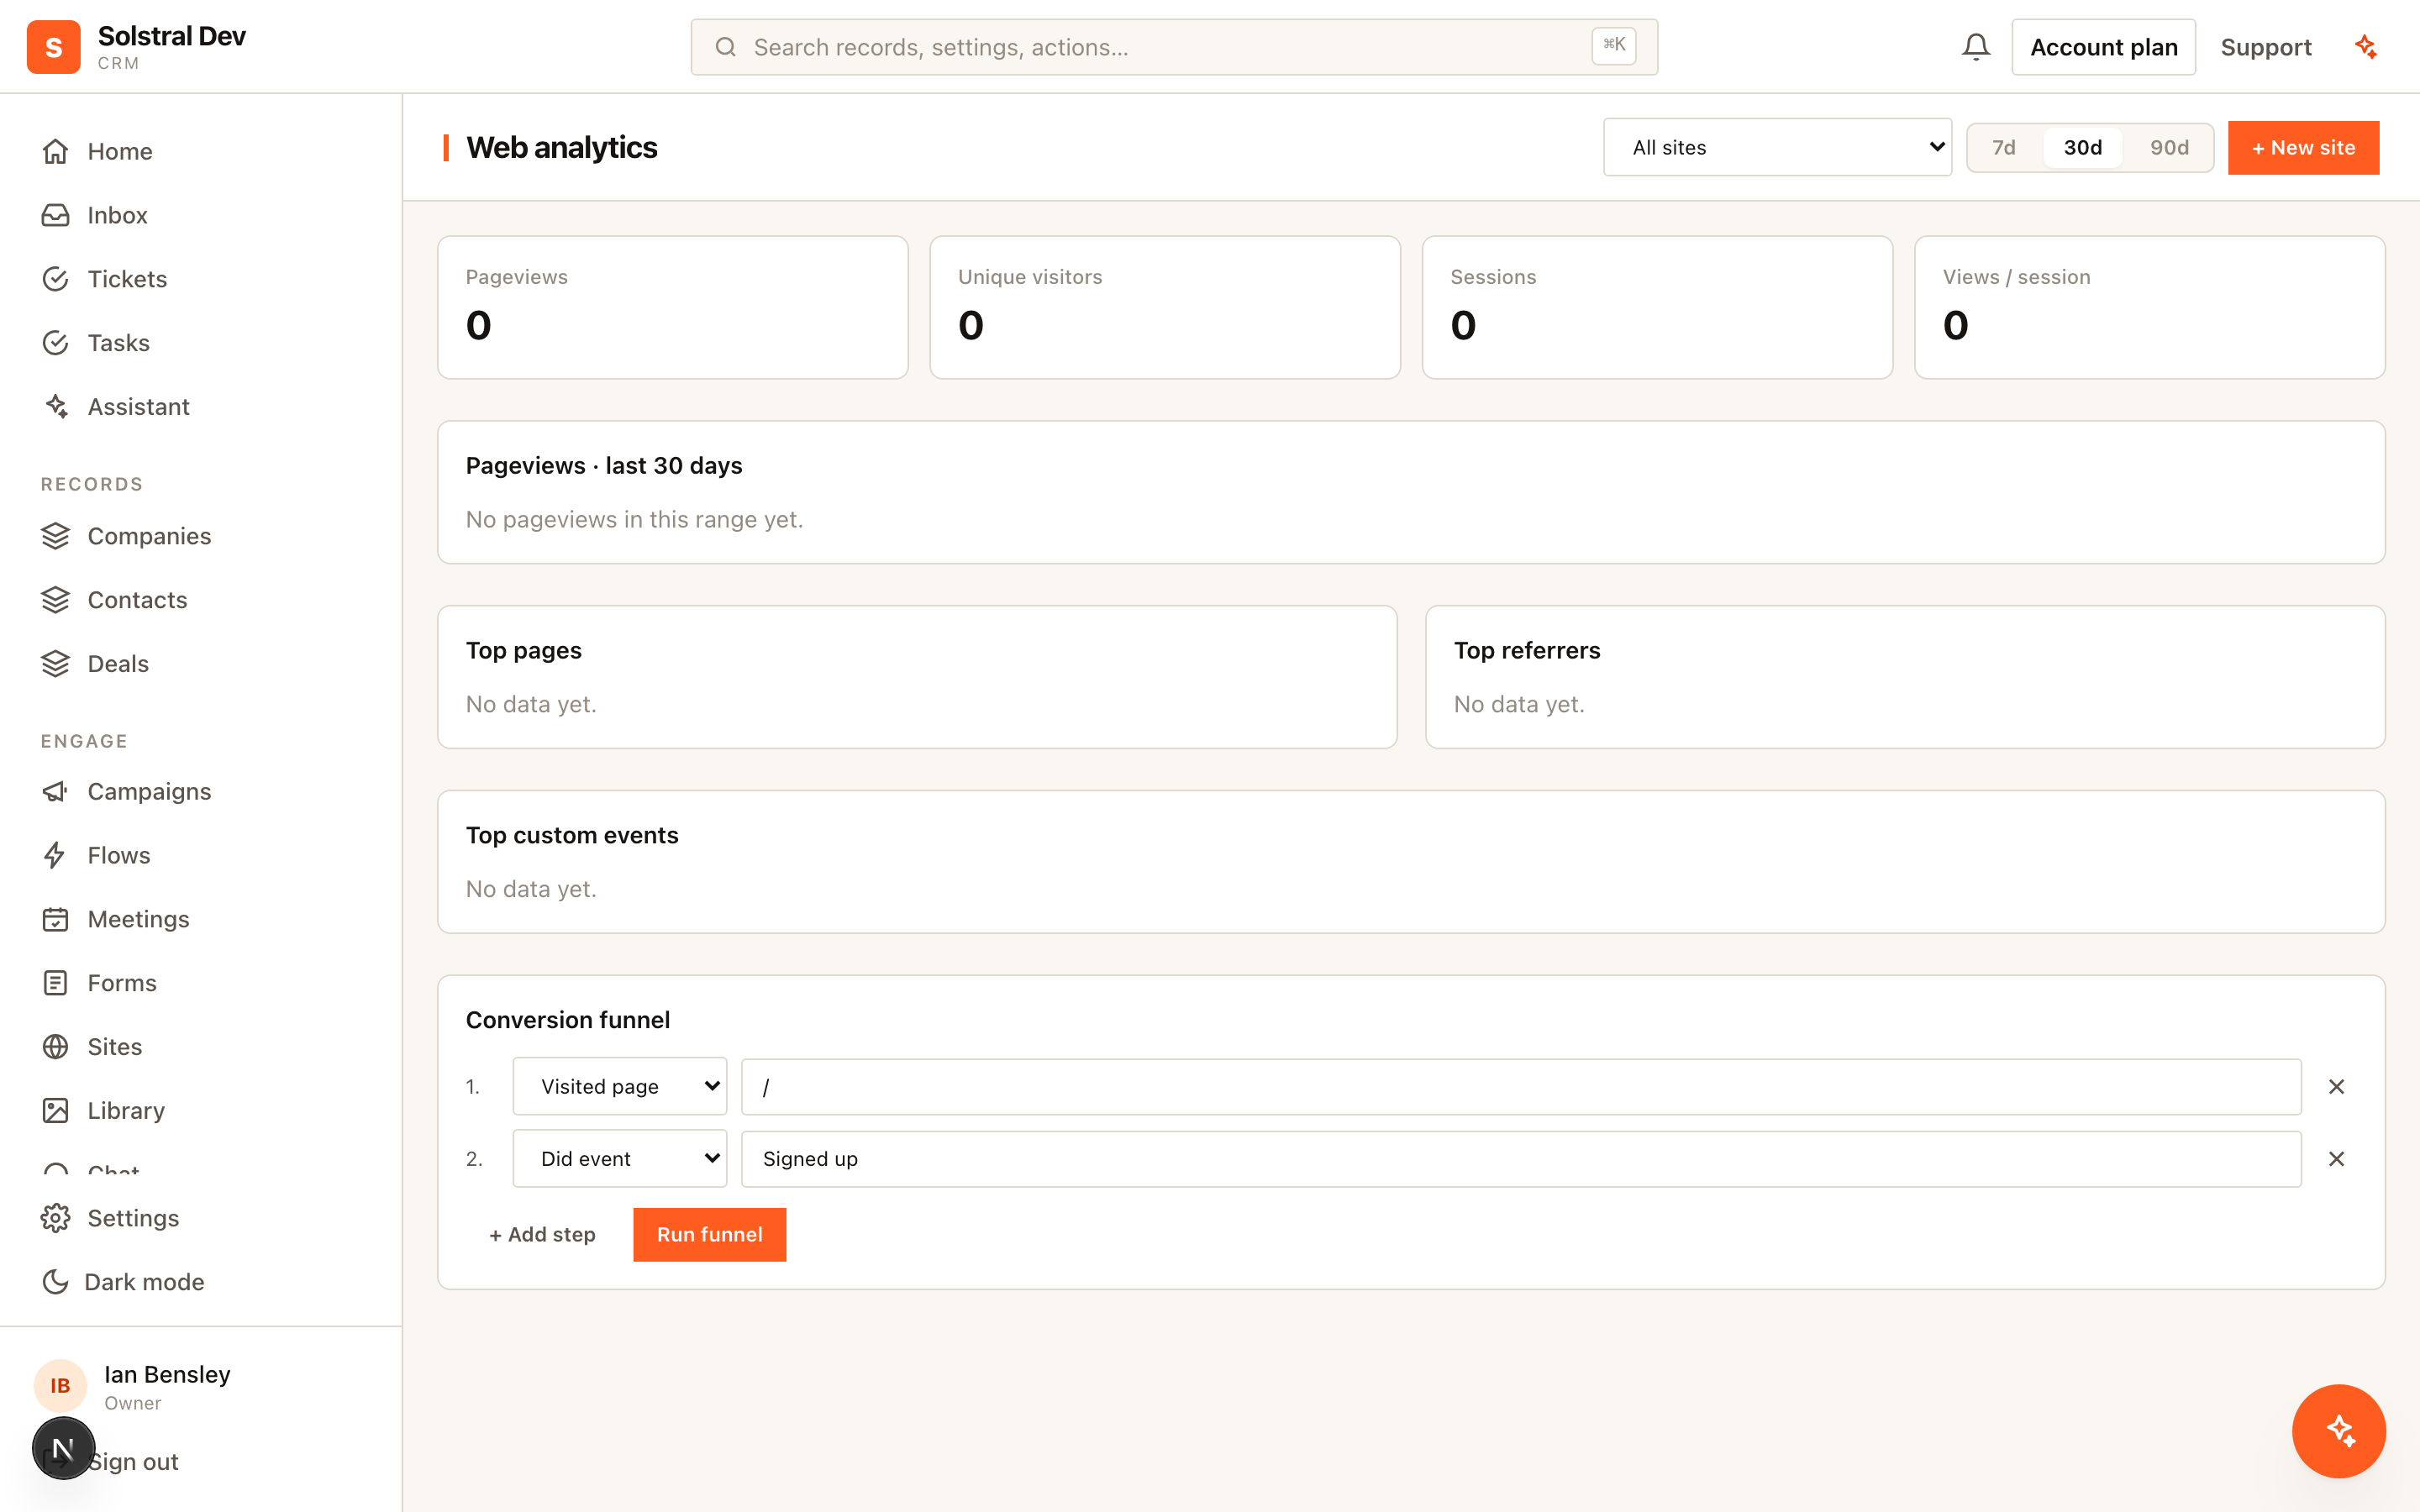Select the 30d range tab
This screenshot has height=1512, width=2420.
(2082, 148)
